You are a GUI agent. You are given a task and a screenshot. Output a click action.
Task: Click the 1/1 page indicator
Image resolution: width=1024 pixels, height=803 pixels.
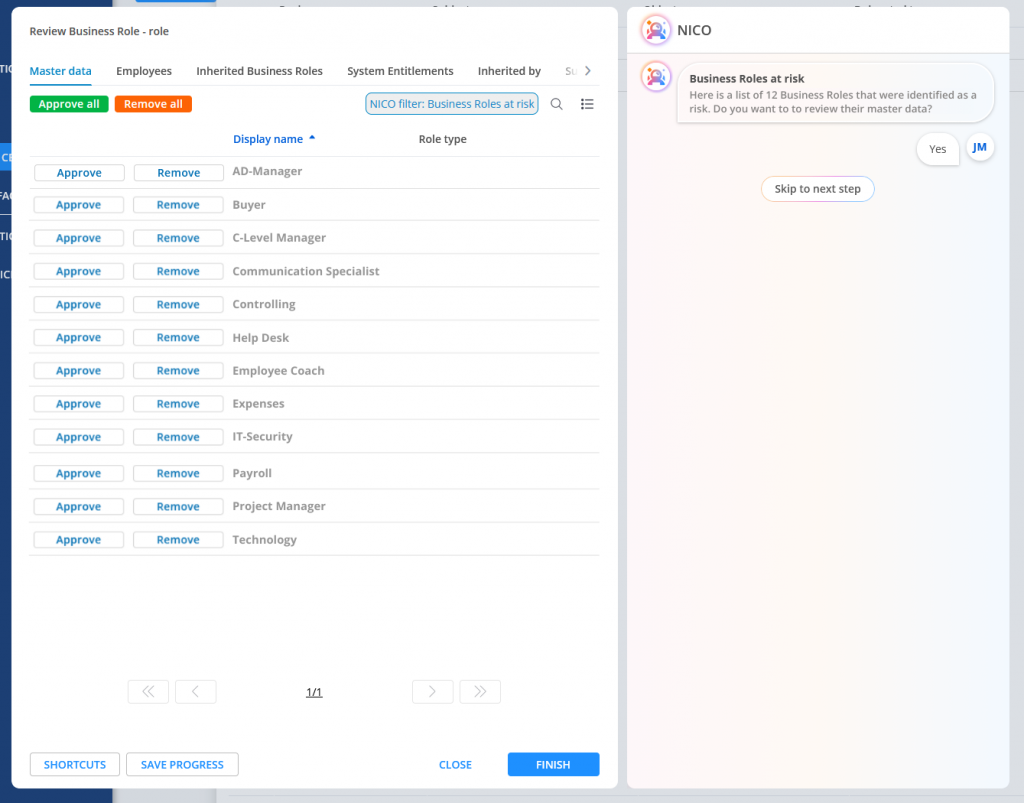click(314, 692)
